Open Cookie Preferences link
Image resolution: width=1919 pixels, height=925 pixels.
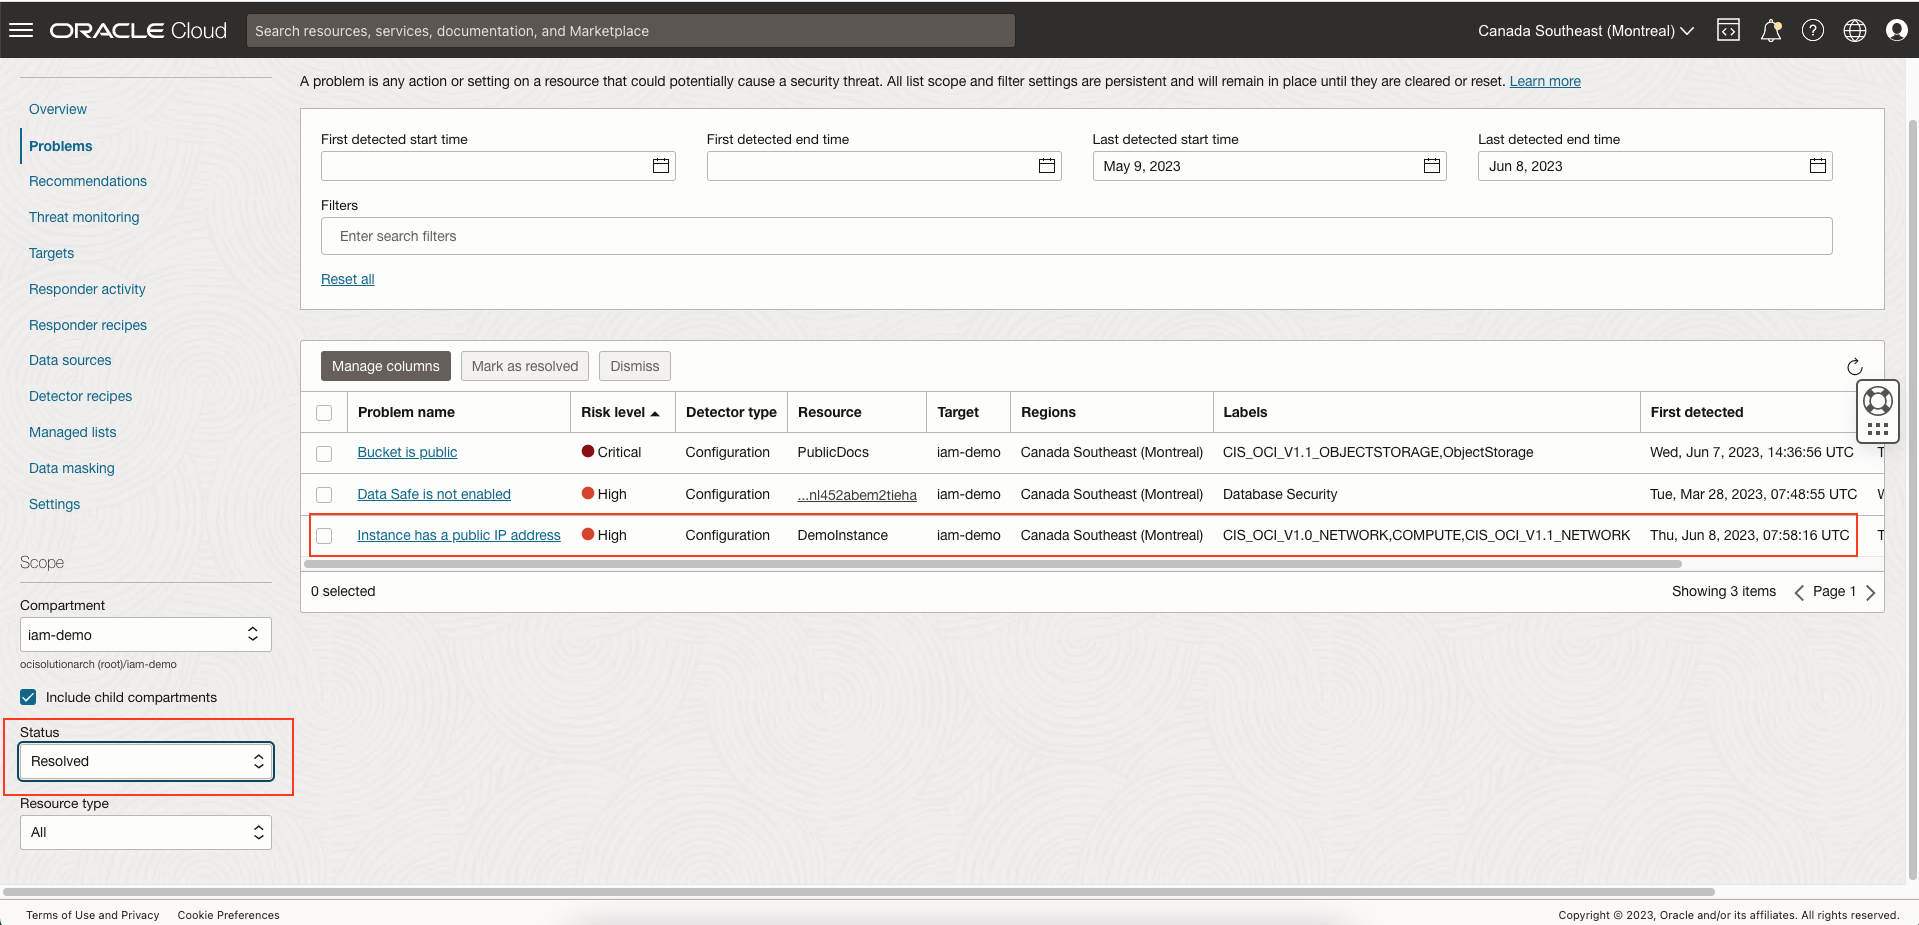[x=229, y=915]
